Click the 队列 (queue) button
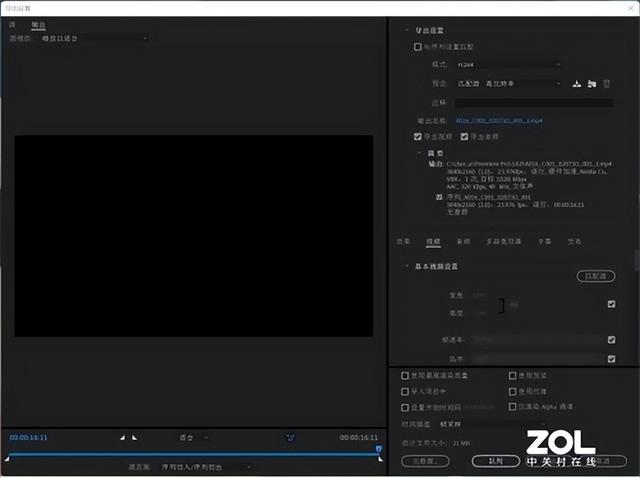The image size is (640, 478). 496,461
